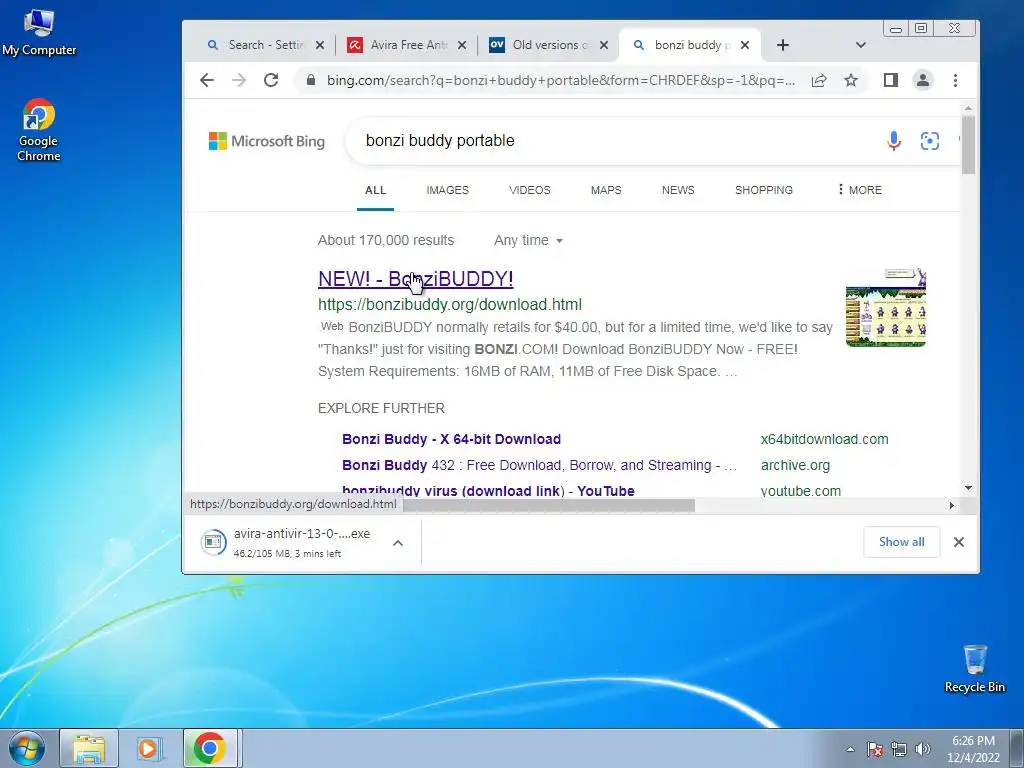This screenshot has height=768, width=1024.
Task: Open Bonzi Buddy 432 archive link
Action: tap(539, 465)
